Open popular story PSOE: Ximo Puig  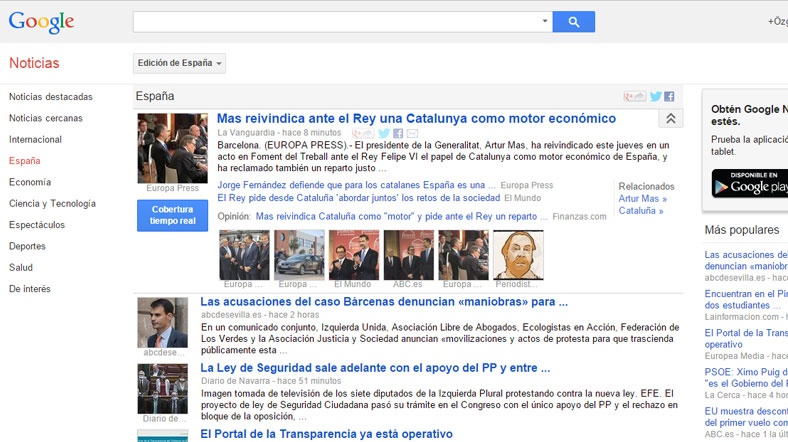[x=746, y=378]
